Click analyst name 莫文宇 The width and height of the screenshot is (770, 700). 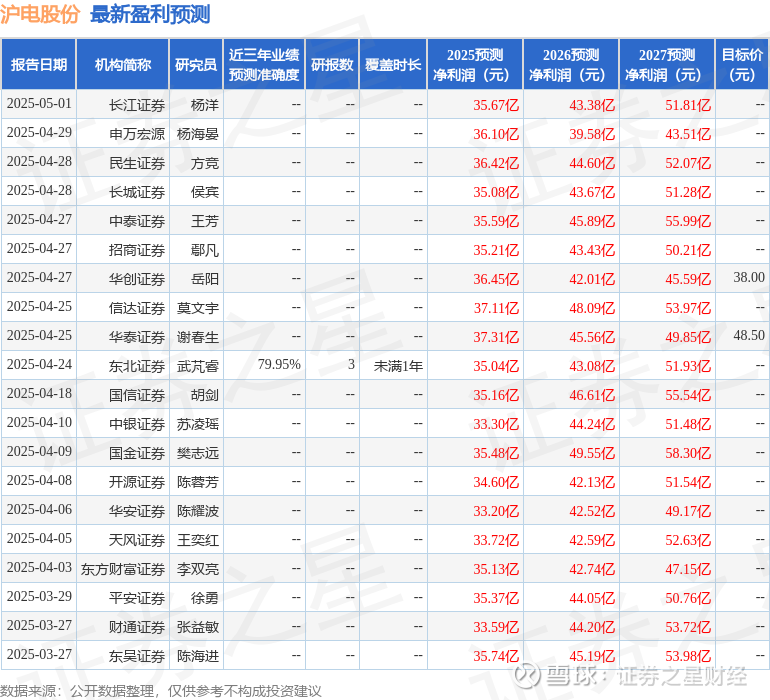(x=198, y=308)
